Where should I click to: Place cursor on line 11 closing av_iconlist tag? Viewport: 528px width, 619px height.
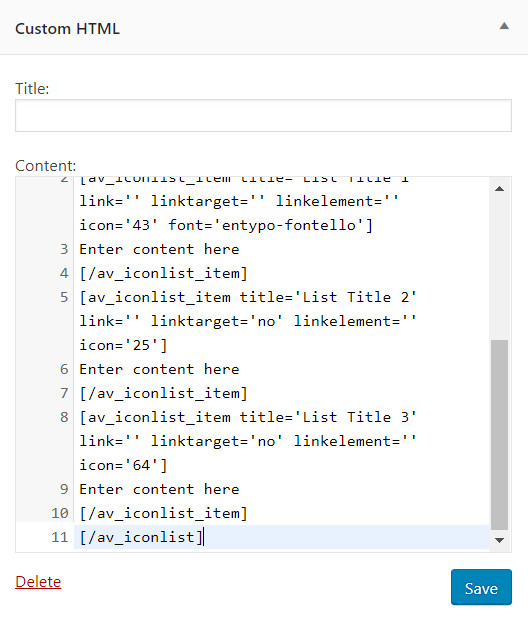pyautogui.click(x=141, y=537)
